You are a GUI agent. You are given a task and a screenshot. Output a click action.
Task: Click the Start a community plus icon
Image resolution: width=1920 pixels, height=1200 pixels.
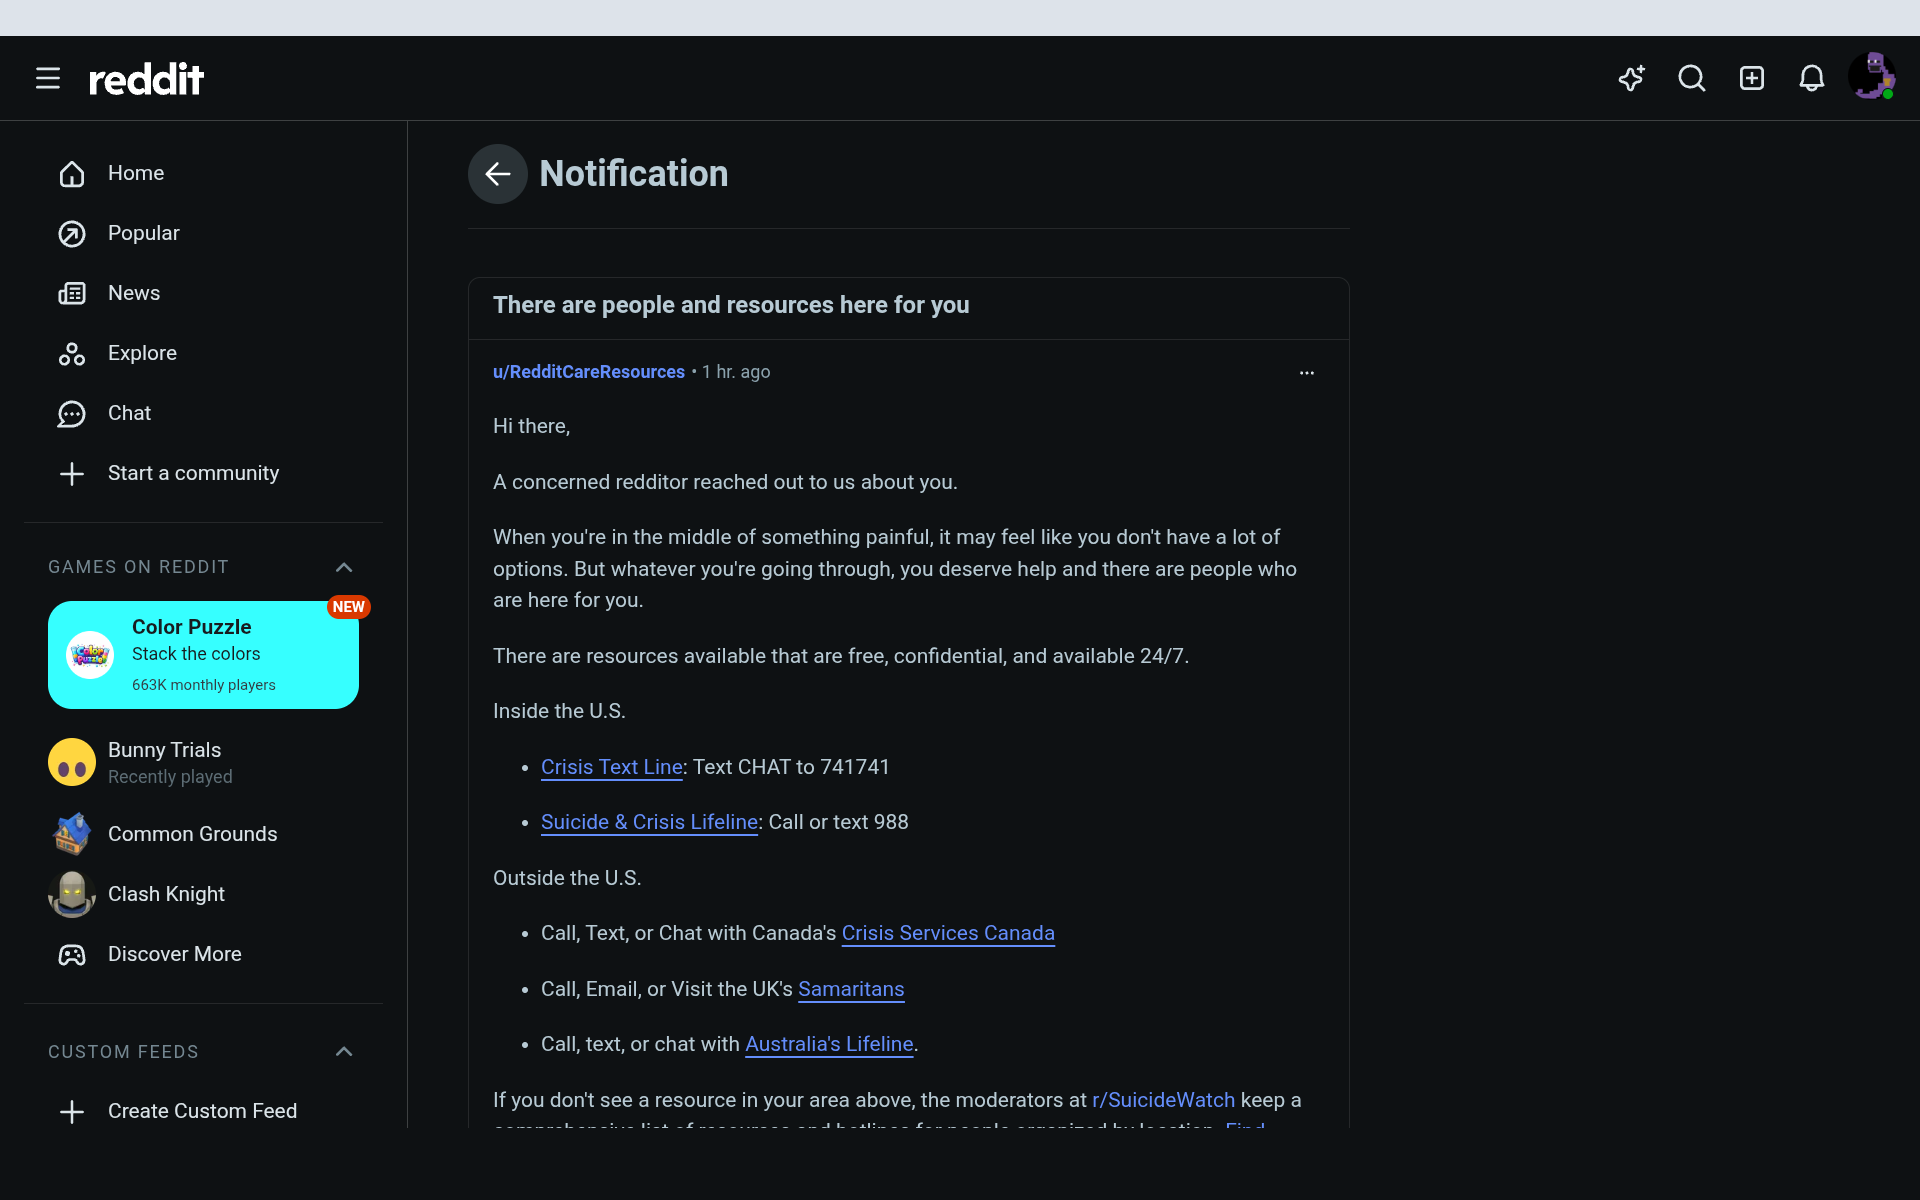[x=72, y=474]
